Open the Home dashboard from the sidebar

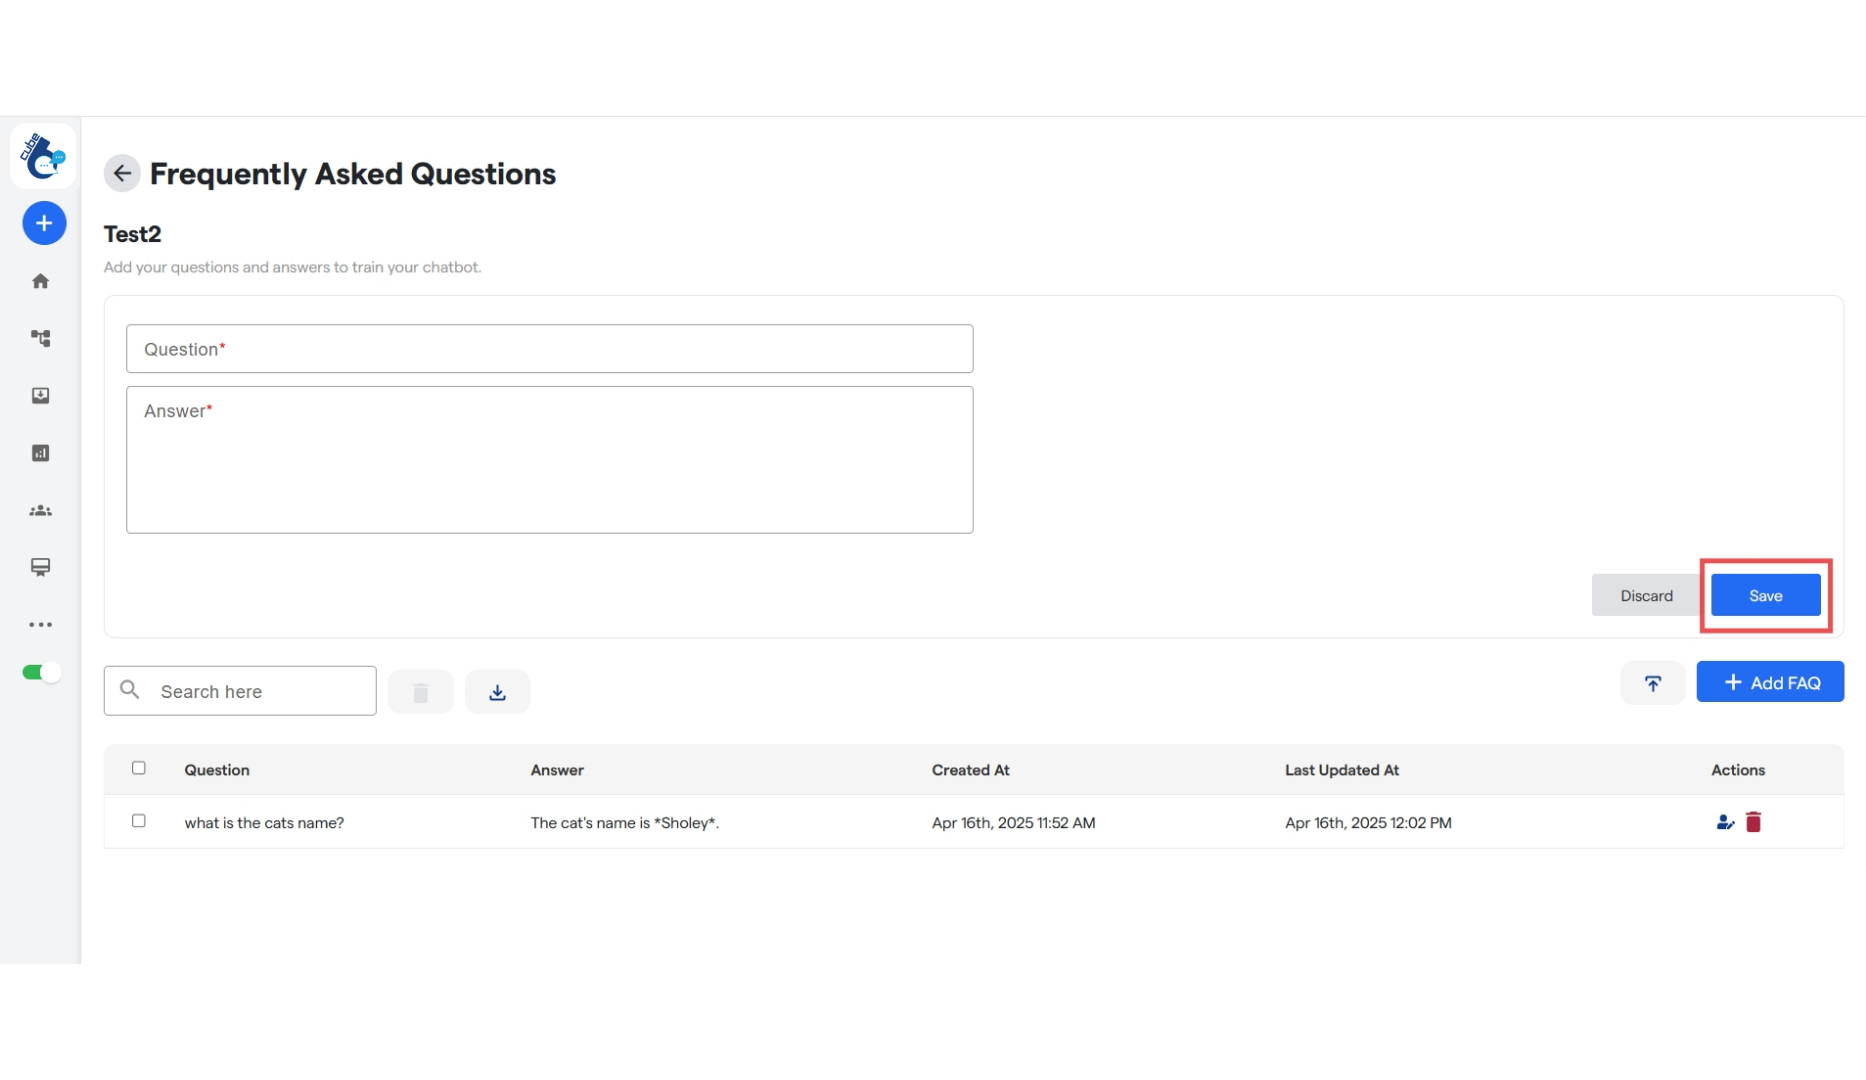(41, 281)
